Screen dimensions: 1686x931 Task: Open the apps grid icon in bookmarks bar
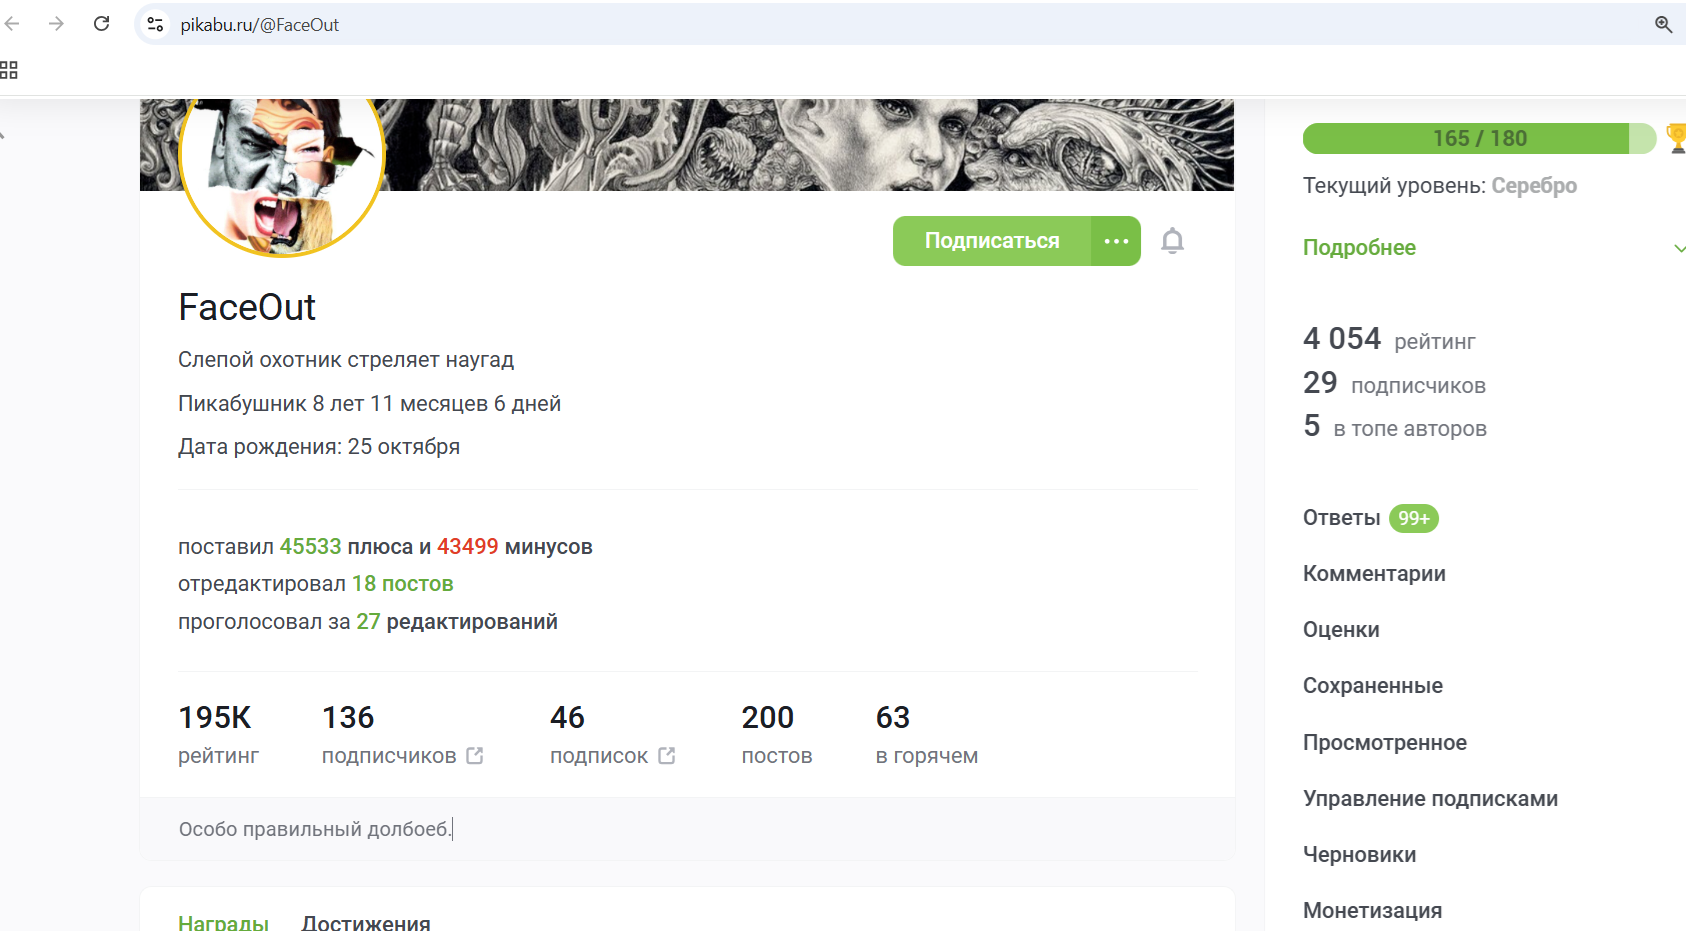click(x=9, y=70)
